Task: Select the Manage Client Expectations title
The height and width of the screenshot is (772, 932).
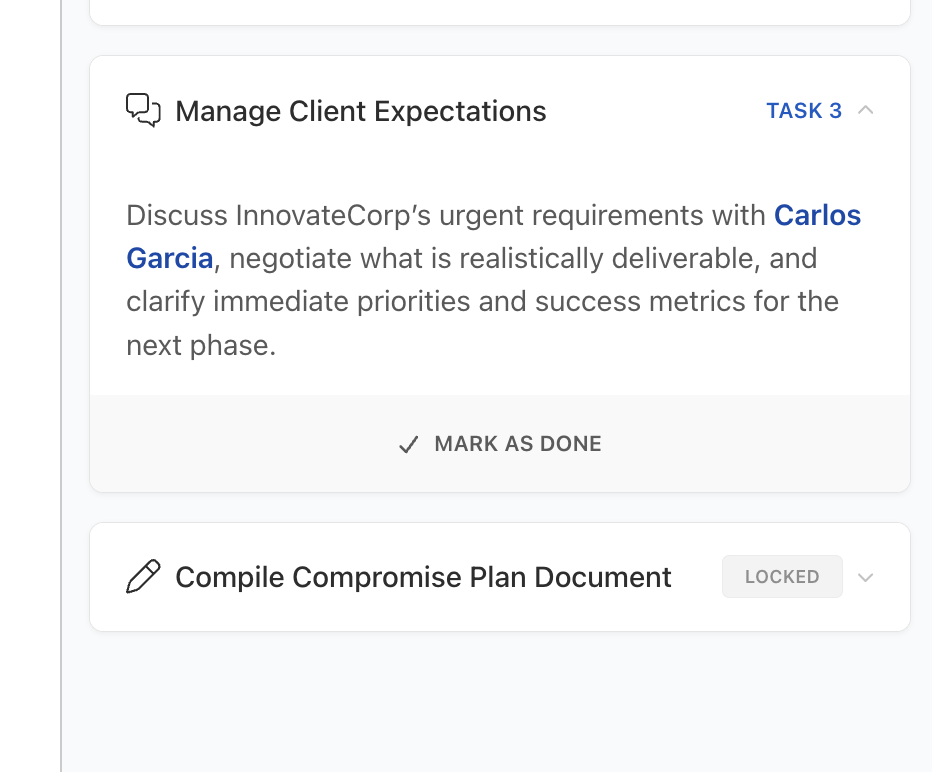Action: coord(360,111)
